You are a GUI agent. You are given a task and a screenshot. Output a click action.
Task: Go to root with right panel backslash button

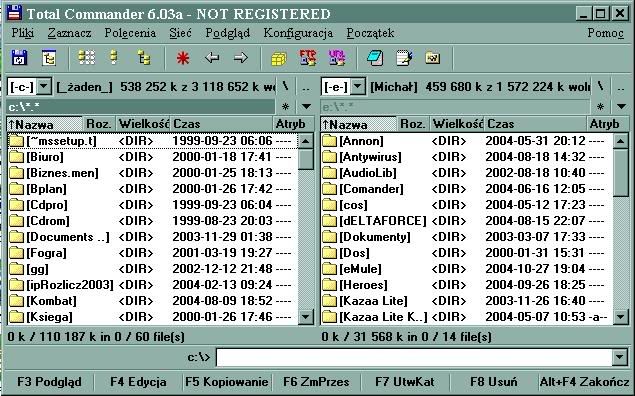600,86
